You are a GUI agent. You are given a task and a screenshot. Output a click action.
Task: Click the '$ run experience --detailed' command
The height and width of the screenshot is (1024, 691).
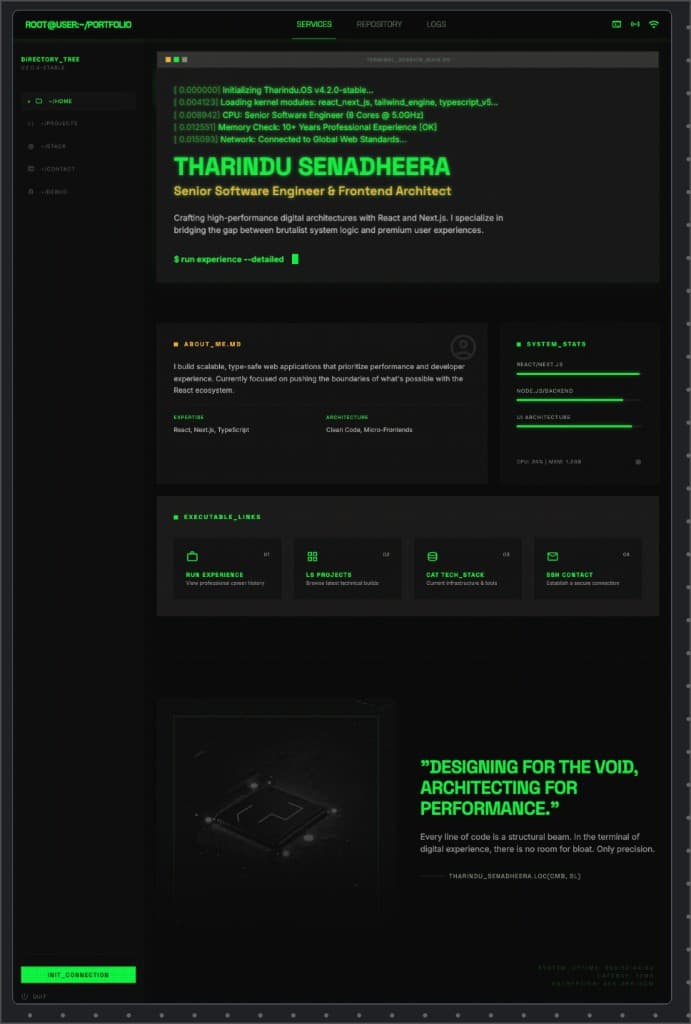point(229,259)
